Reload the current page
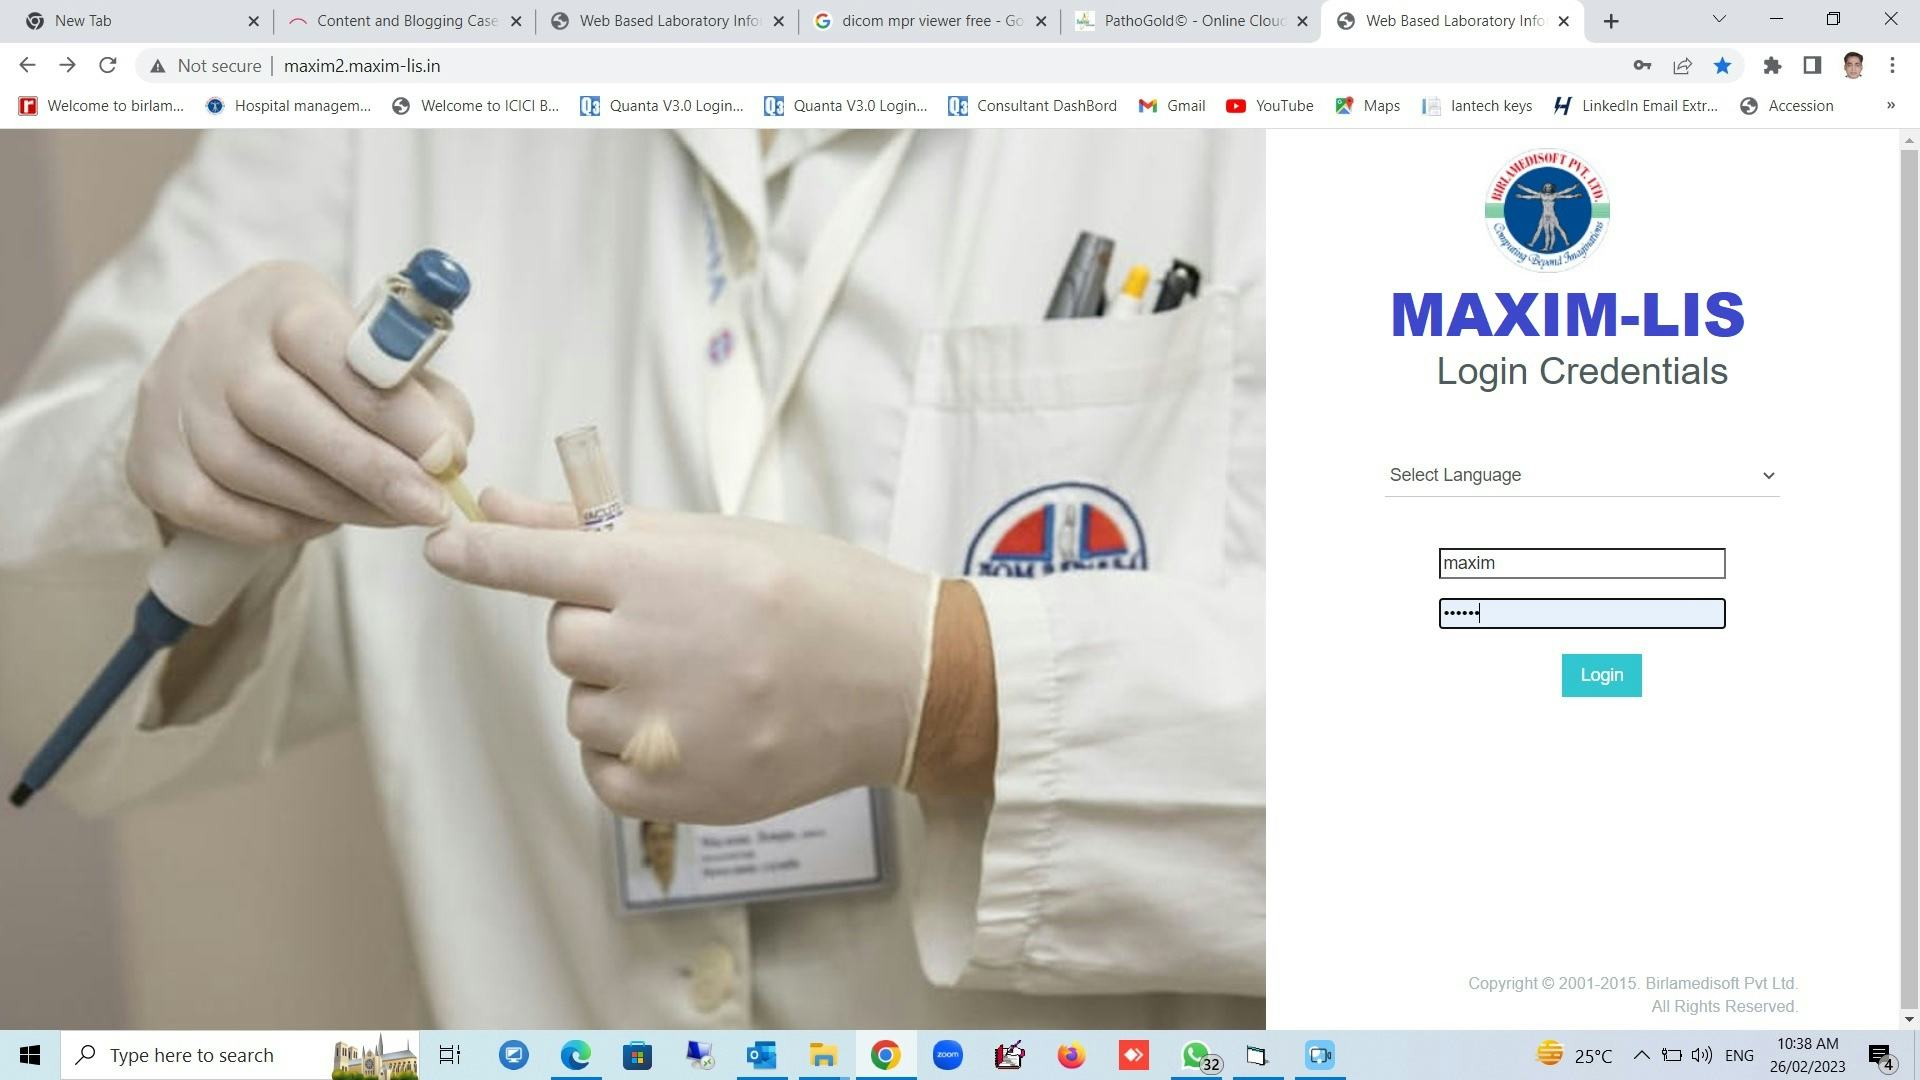 (108, 66)
